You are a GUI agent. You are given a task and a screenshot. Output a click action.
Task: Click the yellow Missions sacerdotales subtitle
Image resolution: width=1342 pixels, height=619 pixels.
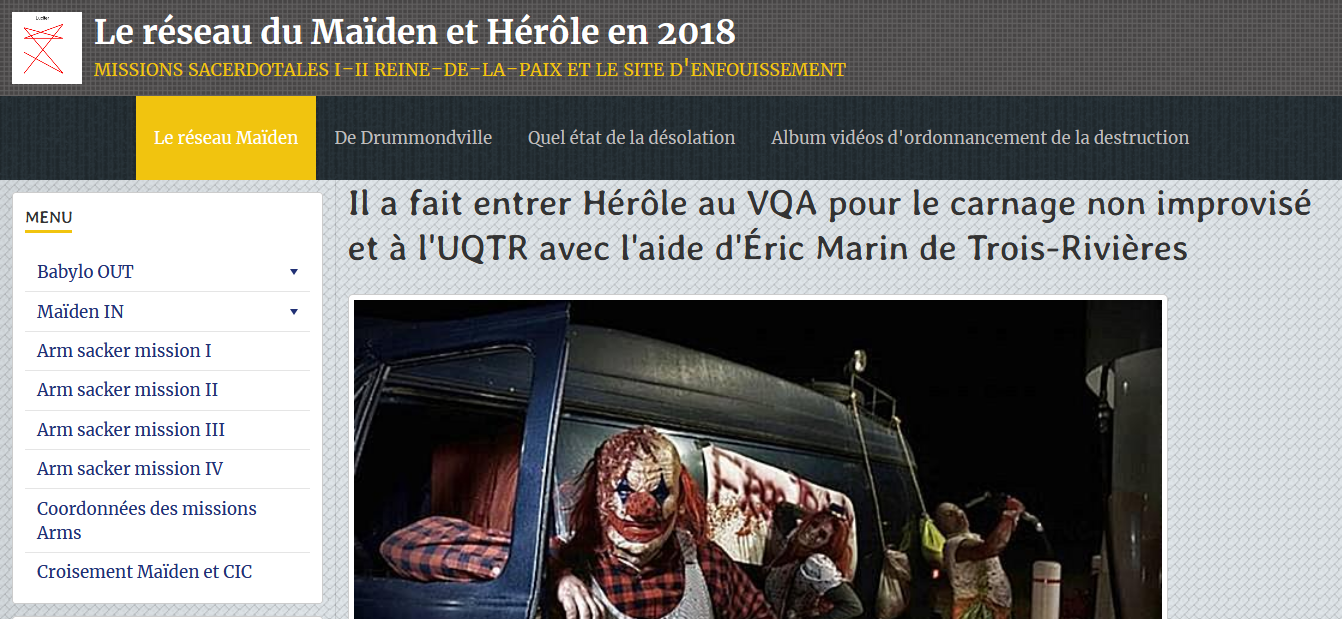(x=470, y=70)
